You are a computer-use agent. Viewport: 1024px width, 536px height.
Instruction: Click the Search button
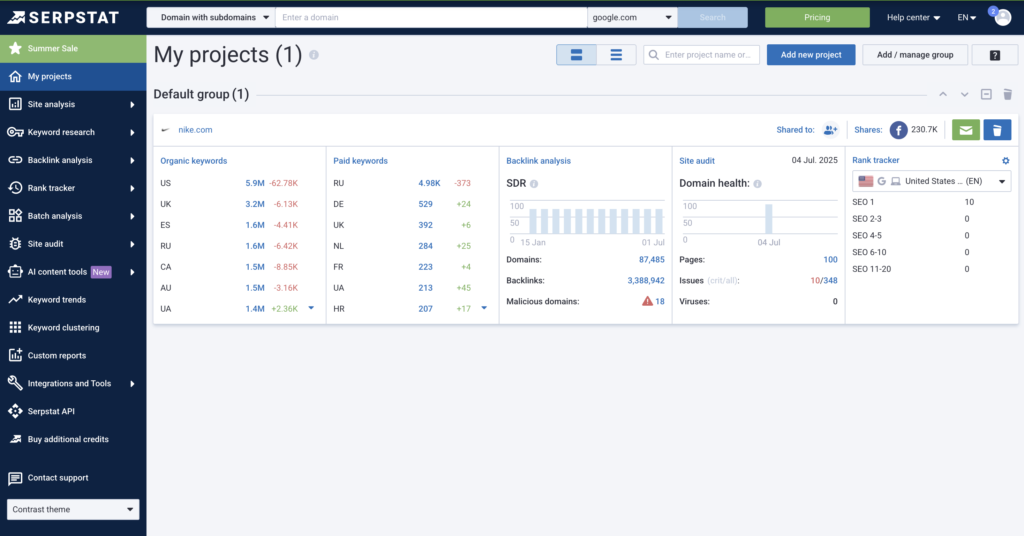coord(712,18)
